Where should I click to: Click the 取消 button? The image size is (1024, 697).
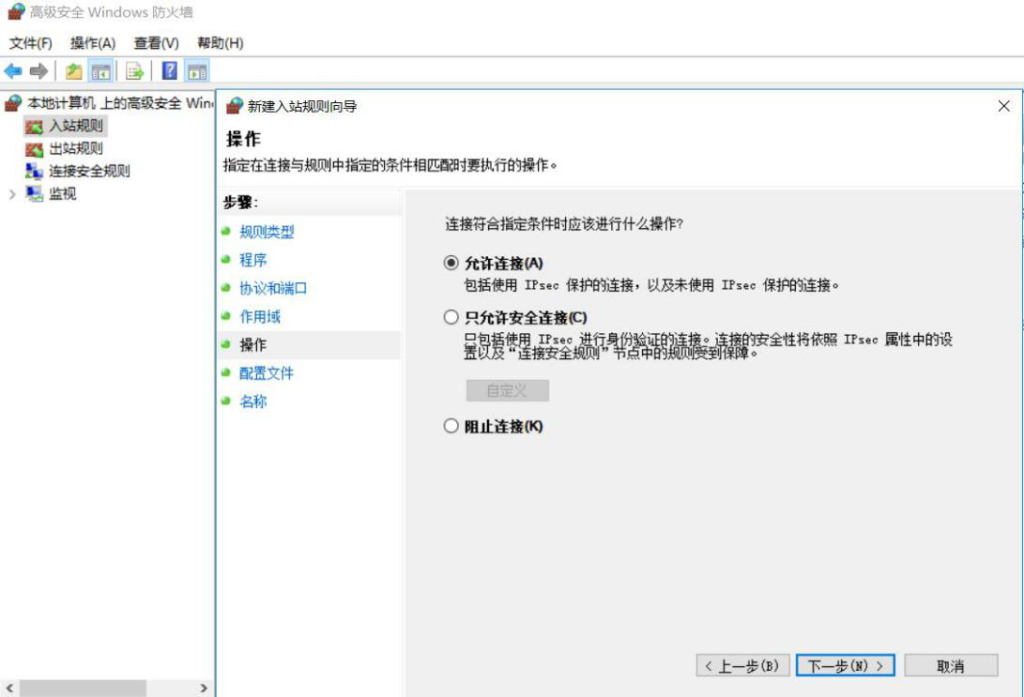(x=951, y=666)
